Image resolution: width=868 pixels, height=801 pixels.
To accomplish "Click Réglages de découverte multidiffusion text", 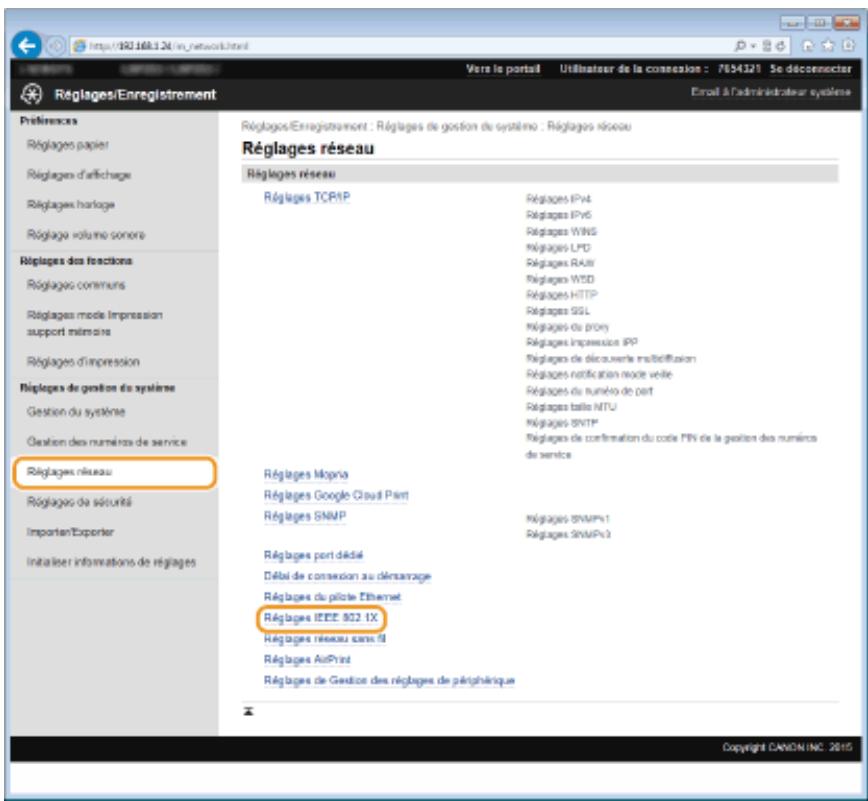I will click(x=611, y=359).
